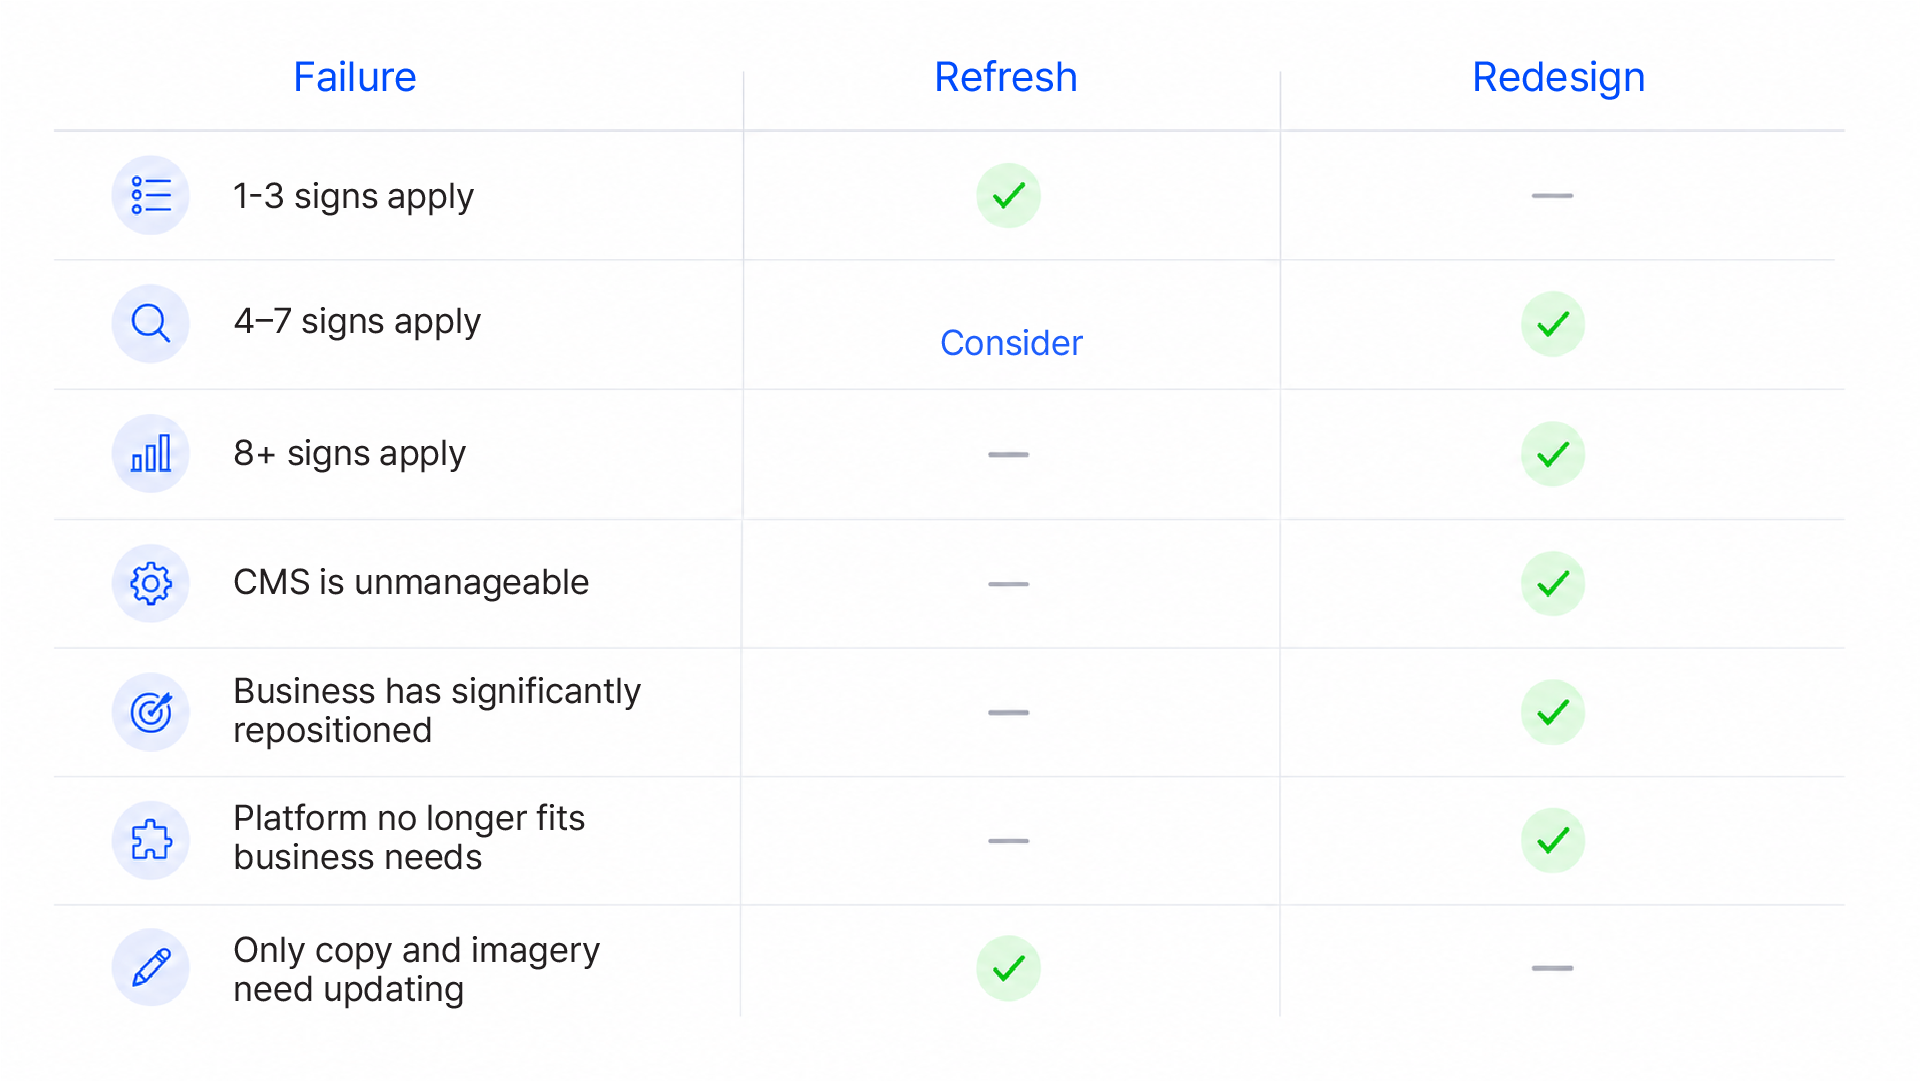
Task: Click the blue Consider link
Action: [1011, 343]
